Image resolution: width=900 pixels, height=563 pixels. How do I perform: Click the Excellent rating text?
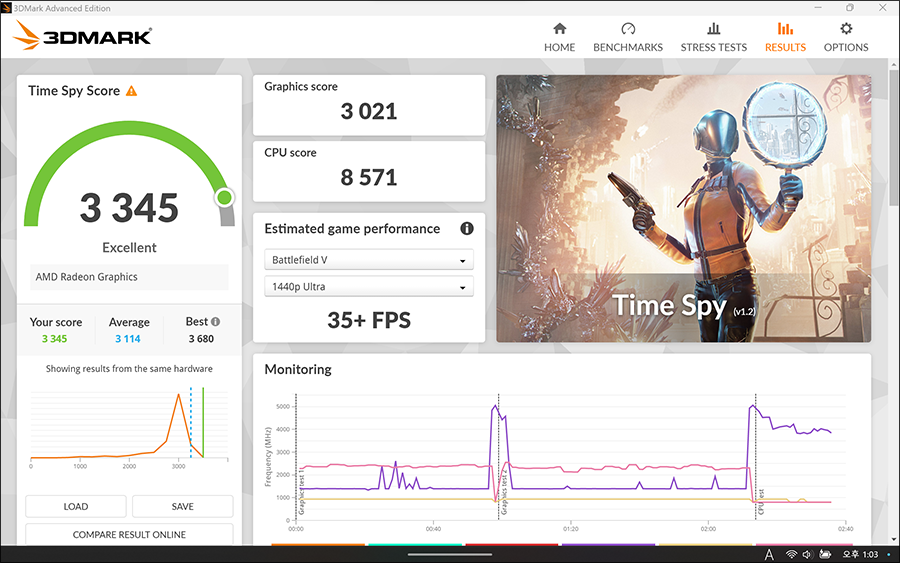point(129,247)
